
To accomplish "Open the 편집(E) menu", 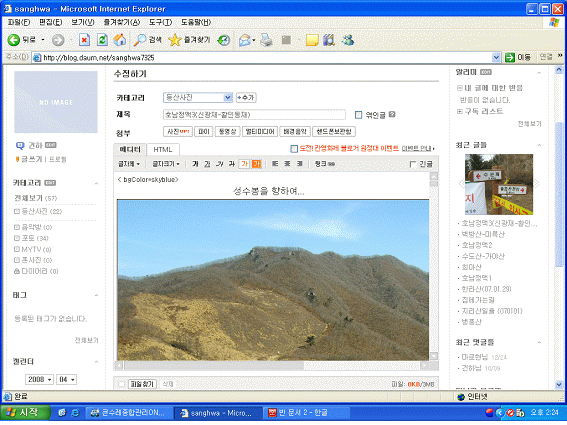I will tap(51, 22).
